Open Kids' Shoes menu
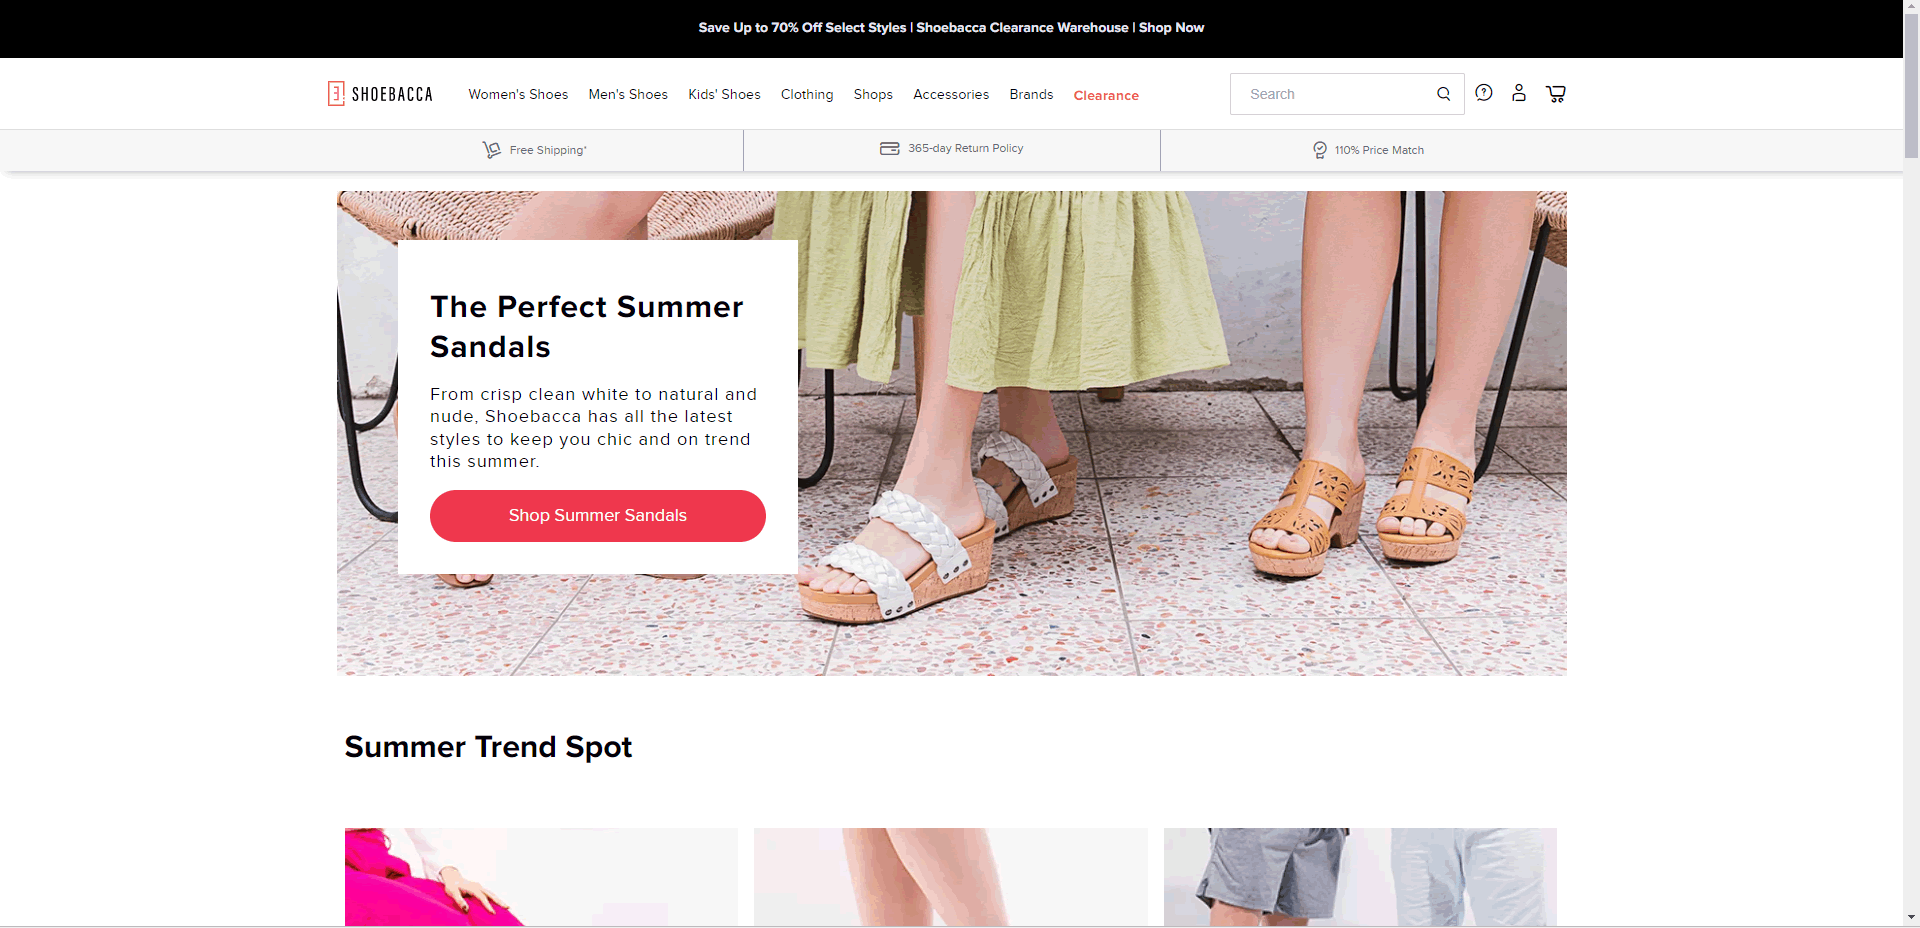Viewport: 1920px width, 928px height. click(724, 94)
